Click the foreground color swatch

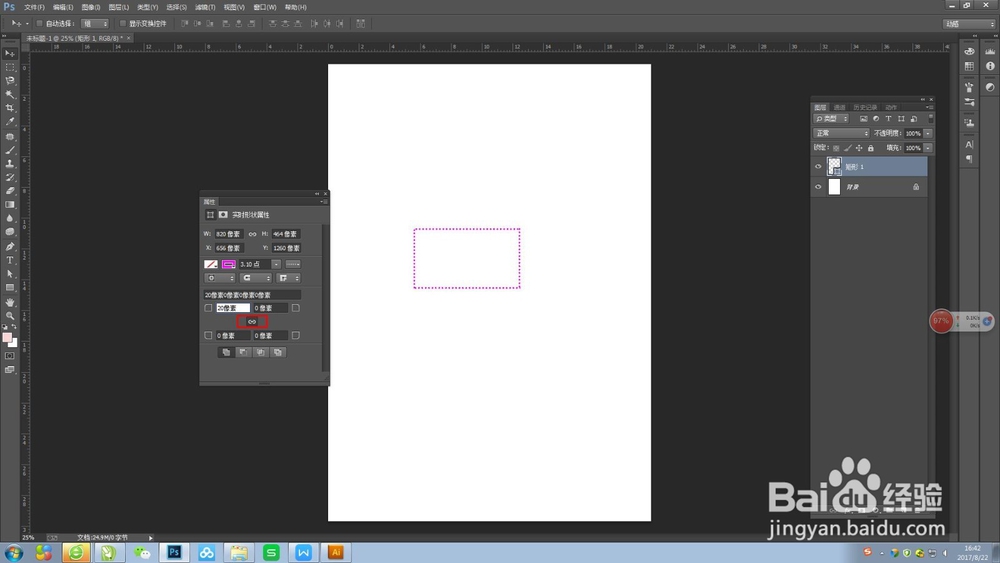point(7,338)
